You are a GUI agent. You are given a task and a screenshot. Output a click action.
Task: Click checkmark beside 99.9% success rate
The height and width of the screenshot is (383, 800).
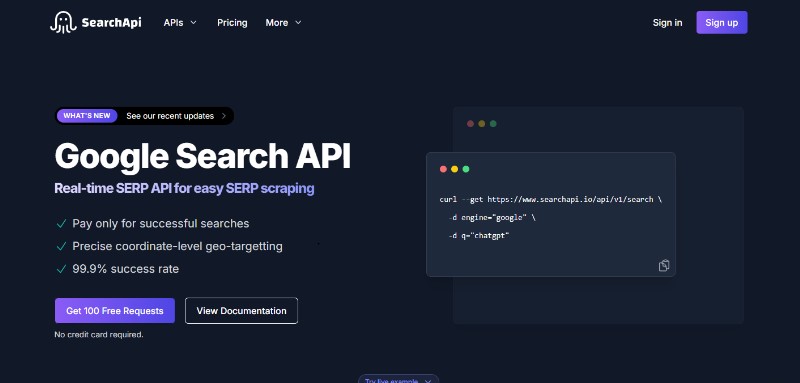61,269
